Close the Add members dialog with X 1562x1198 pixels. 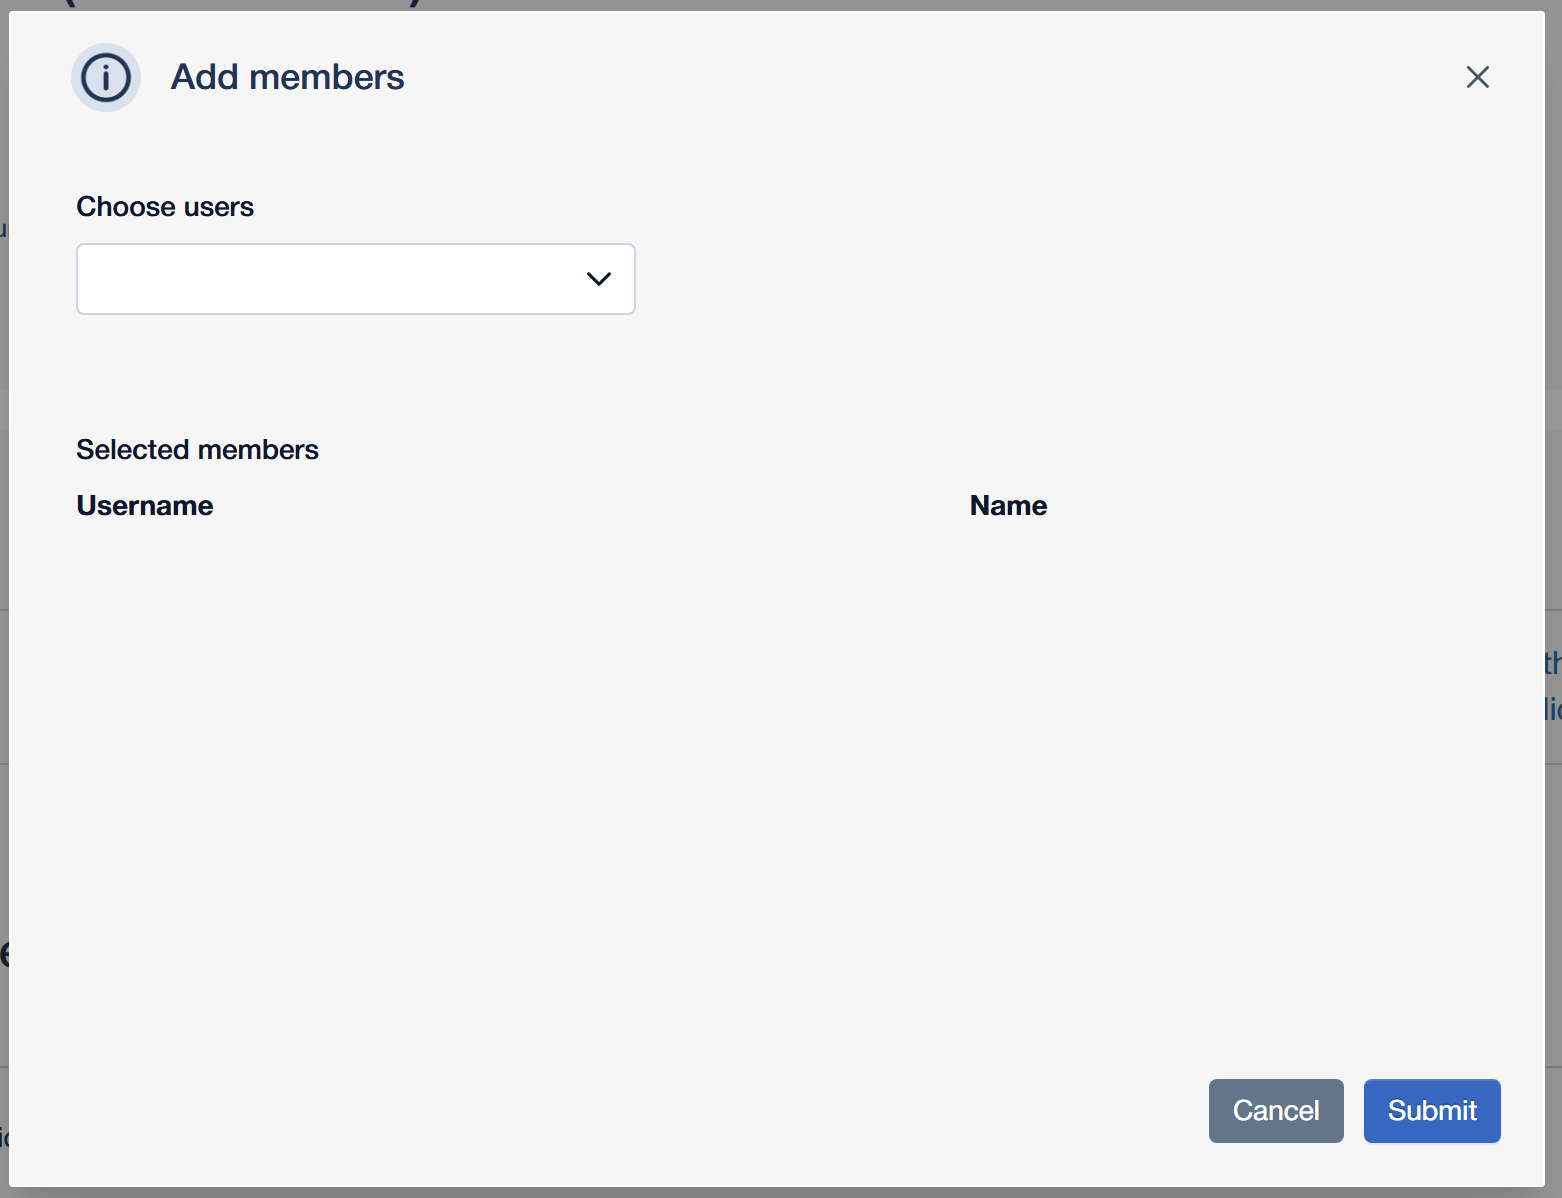tap(1477, 77)
